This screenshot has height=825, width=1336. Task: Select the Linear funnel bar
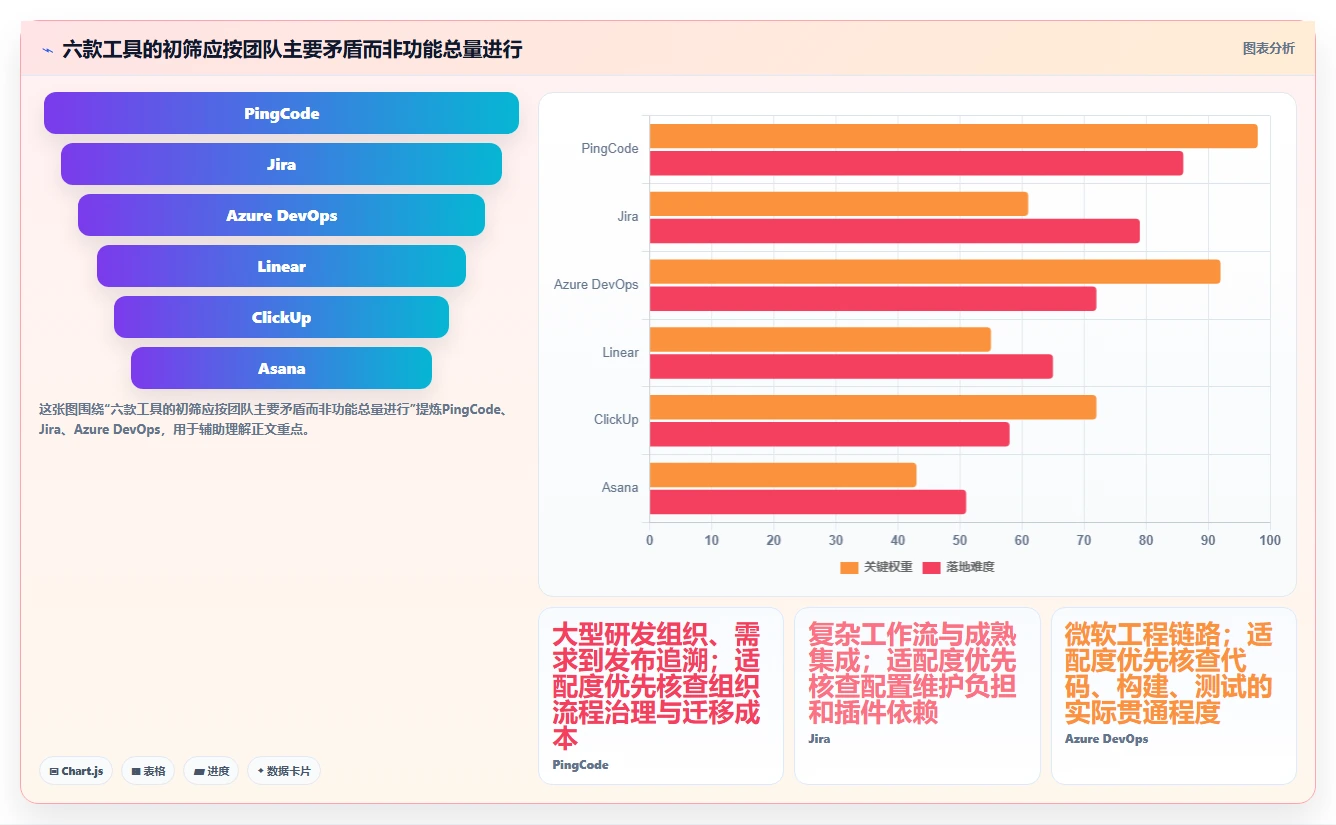[281, 266]
